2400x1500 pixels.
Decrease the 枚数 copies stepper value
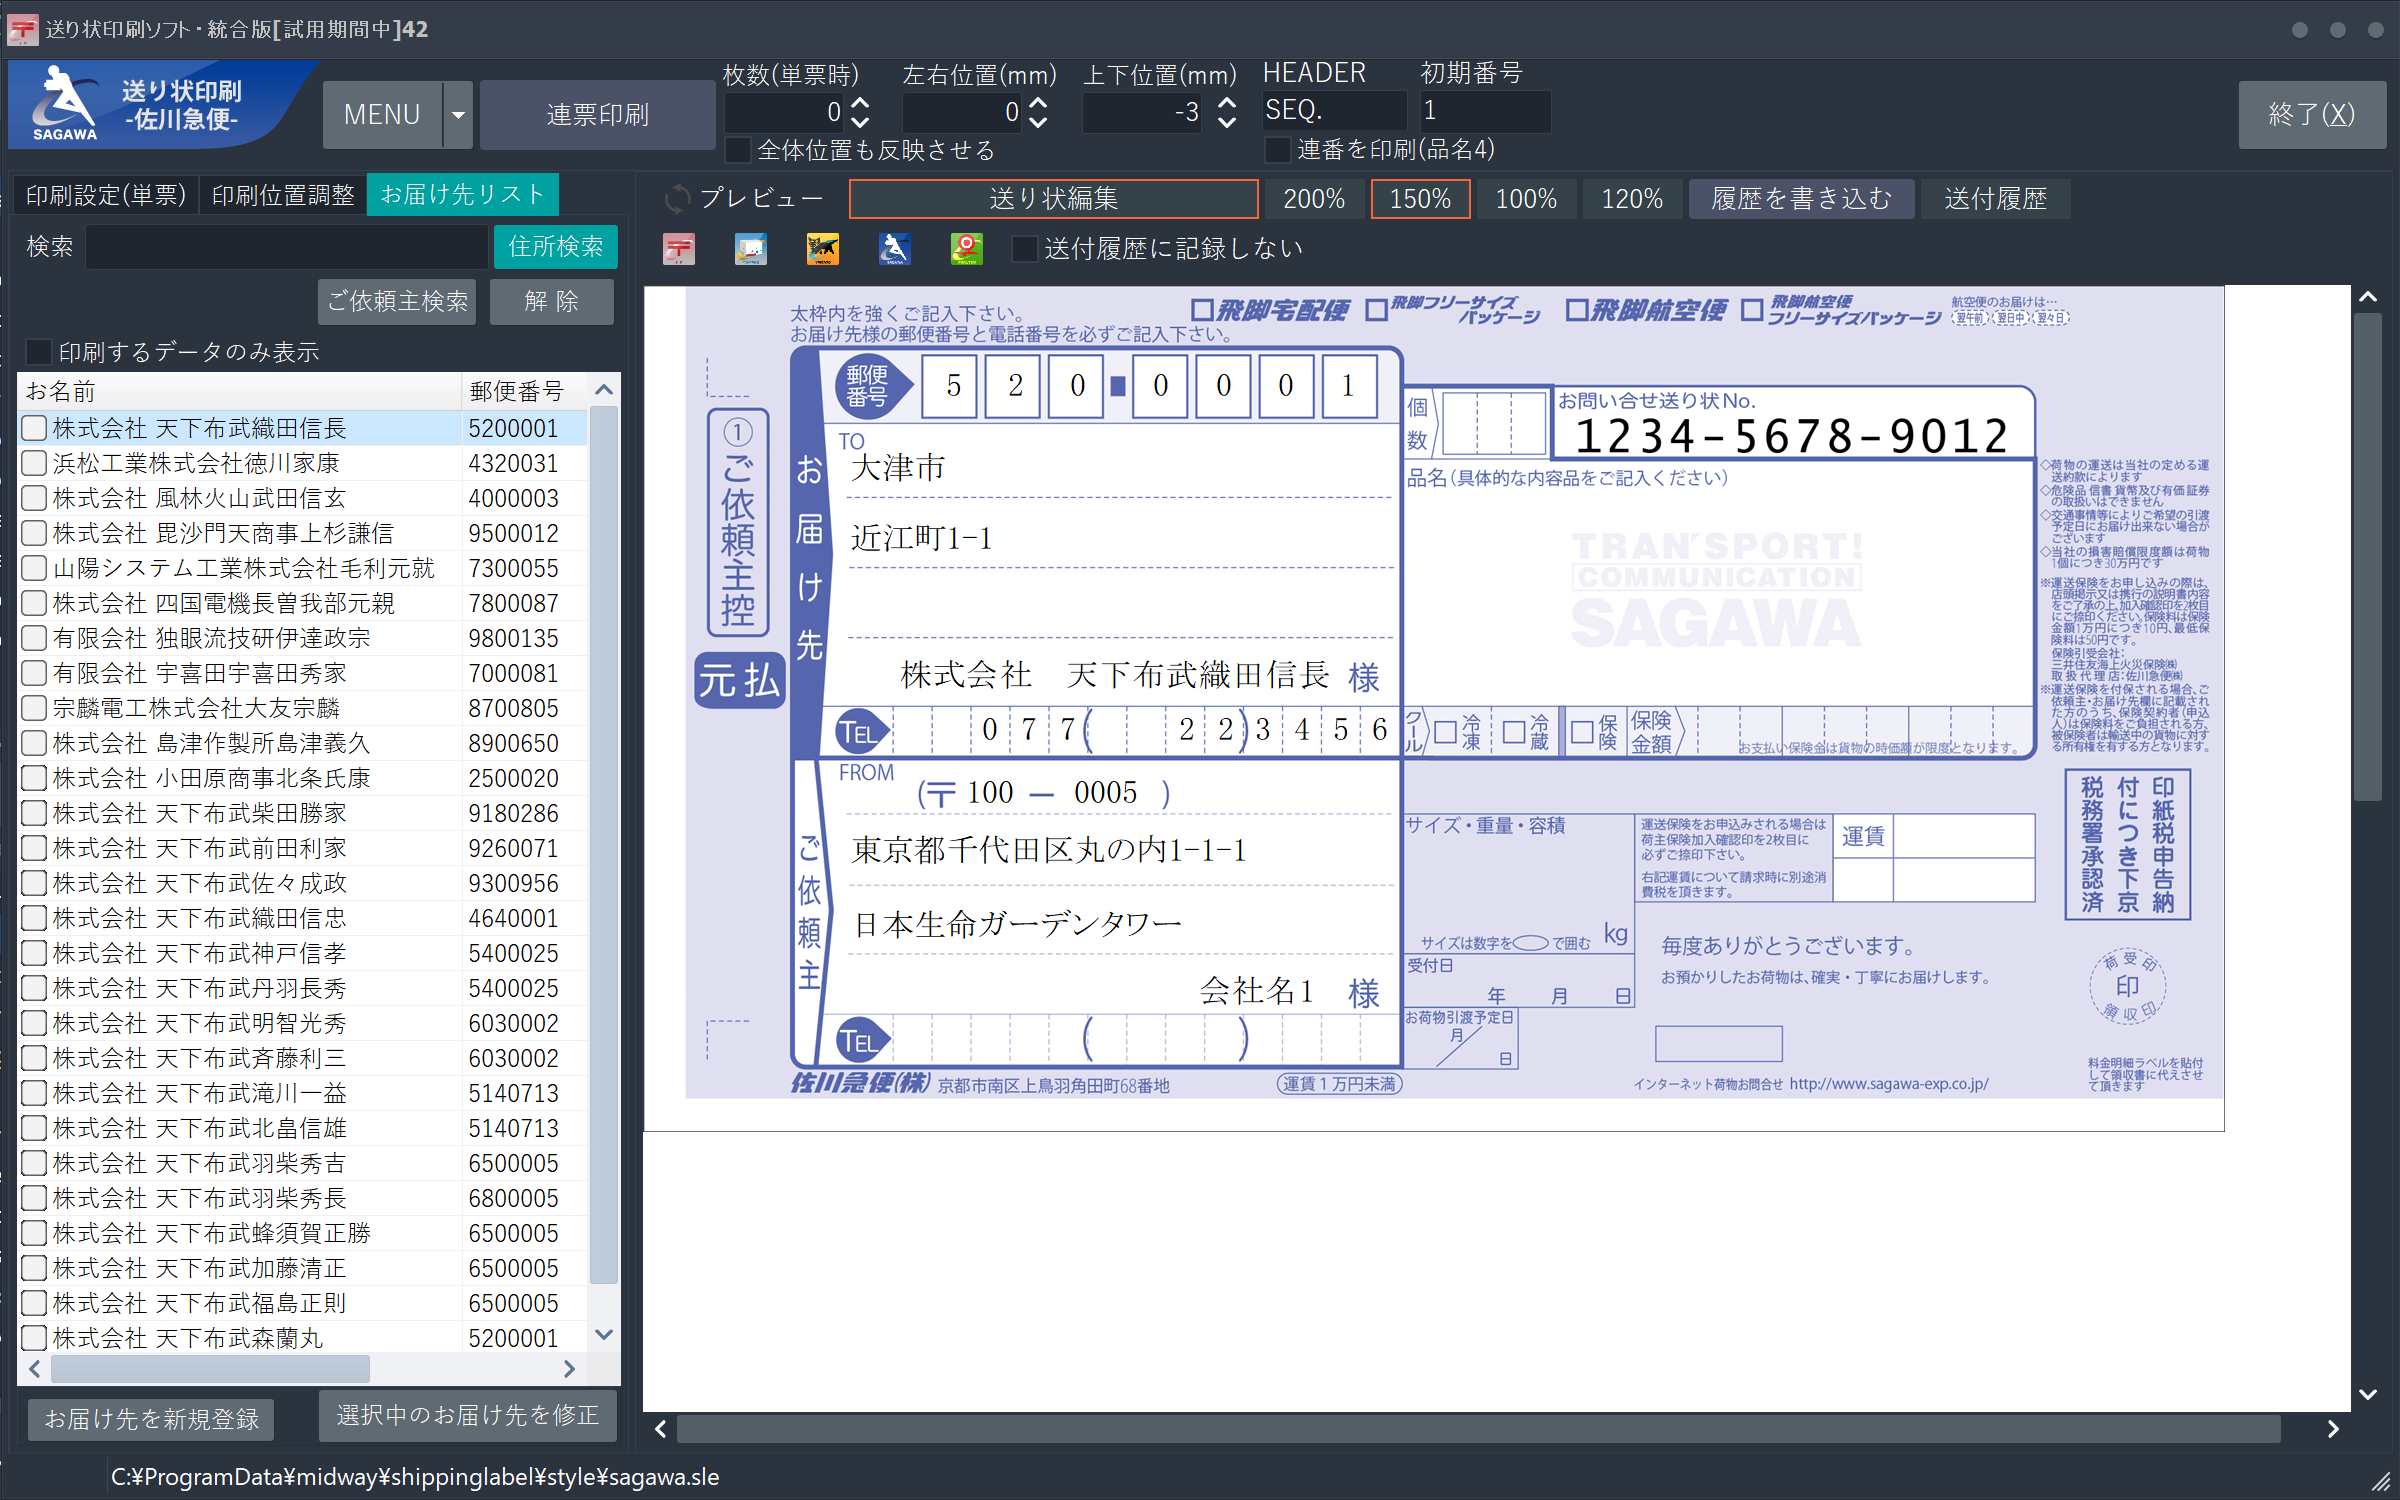[861, 122]
